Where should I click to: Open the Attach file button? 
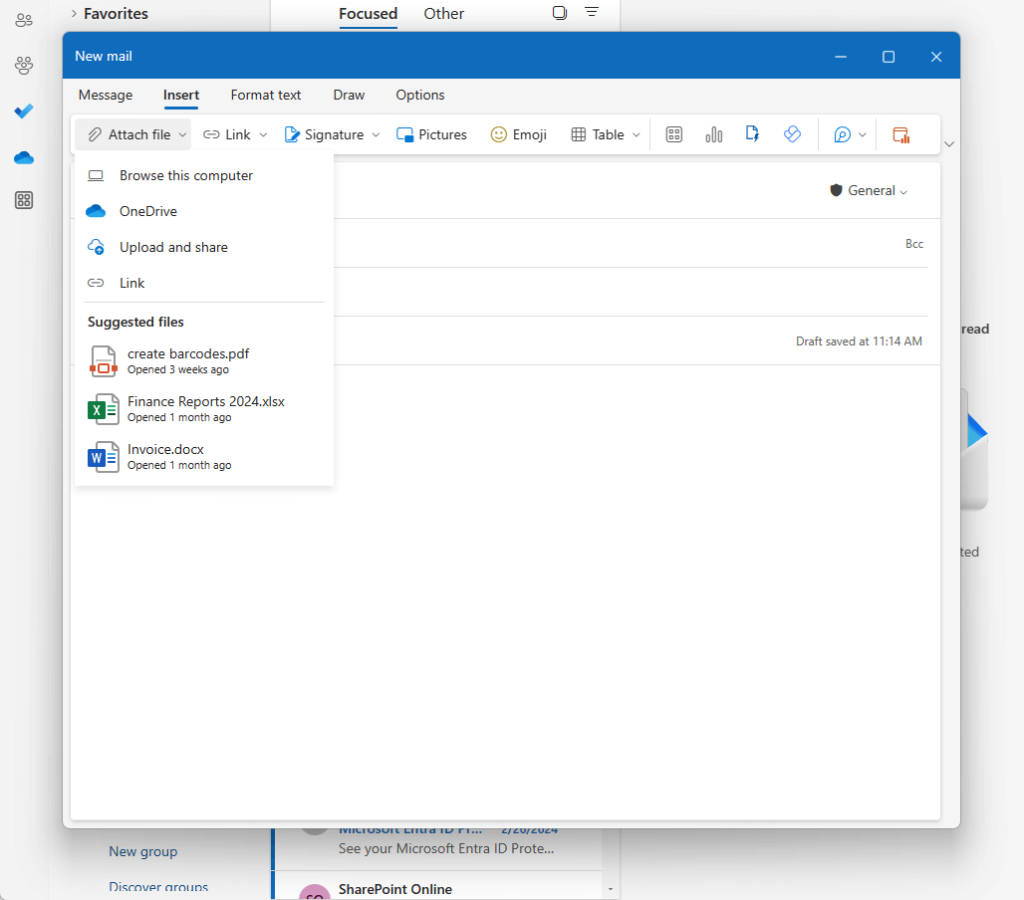[129, 135]
